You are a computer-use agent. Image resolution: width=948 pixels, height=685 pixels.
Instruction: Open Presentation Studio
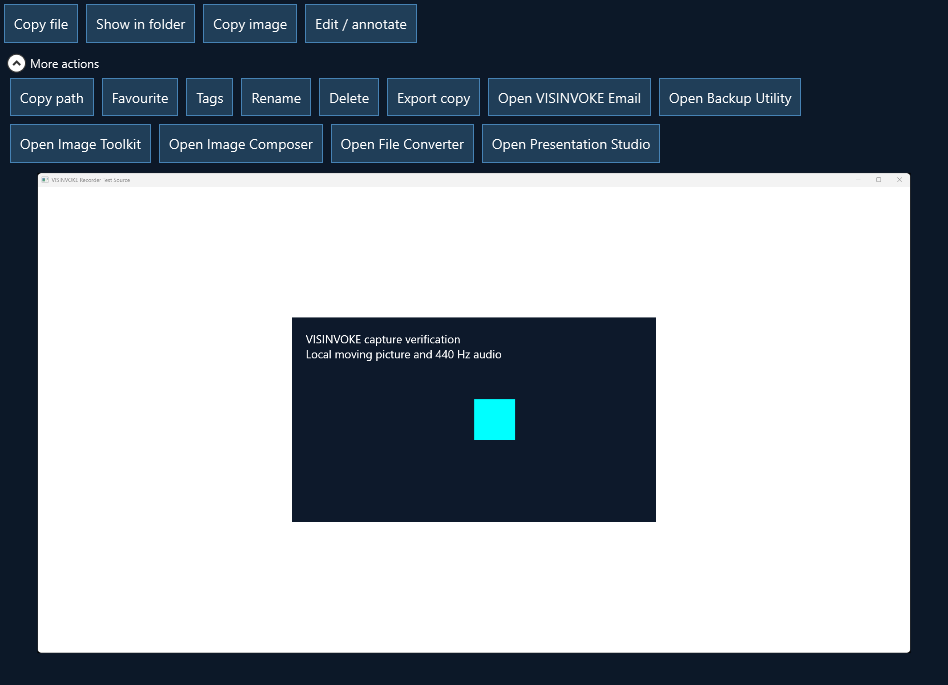pos(571,144)
